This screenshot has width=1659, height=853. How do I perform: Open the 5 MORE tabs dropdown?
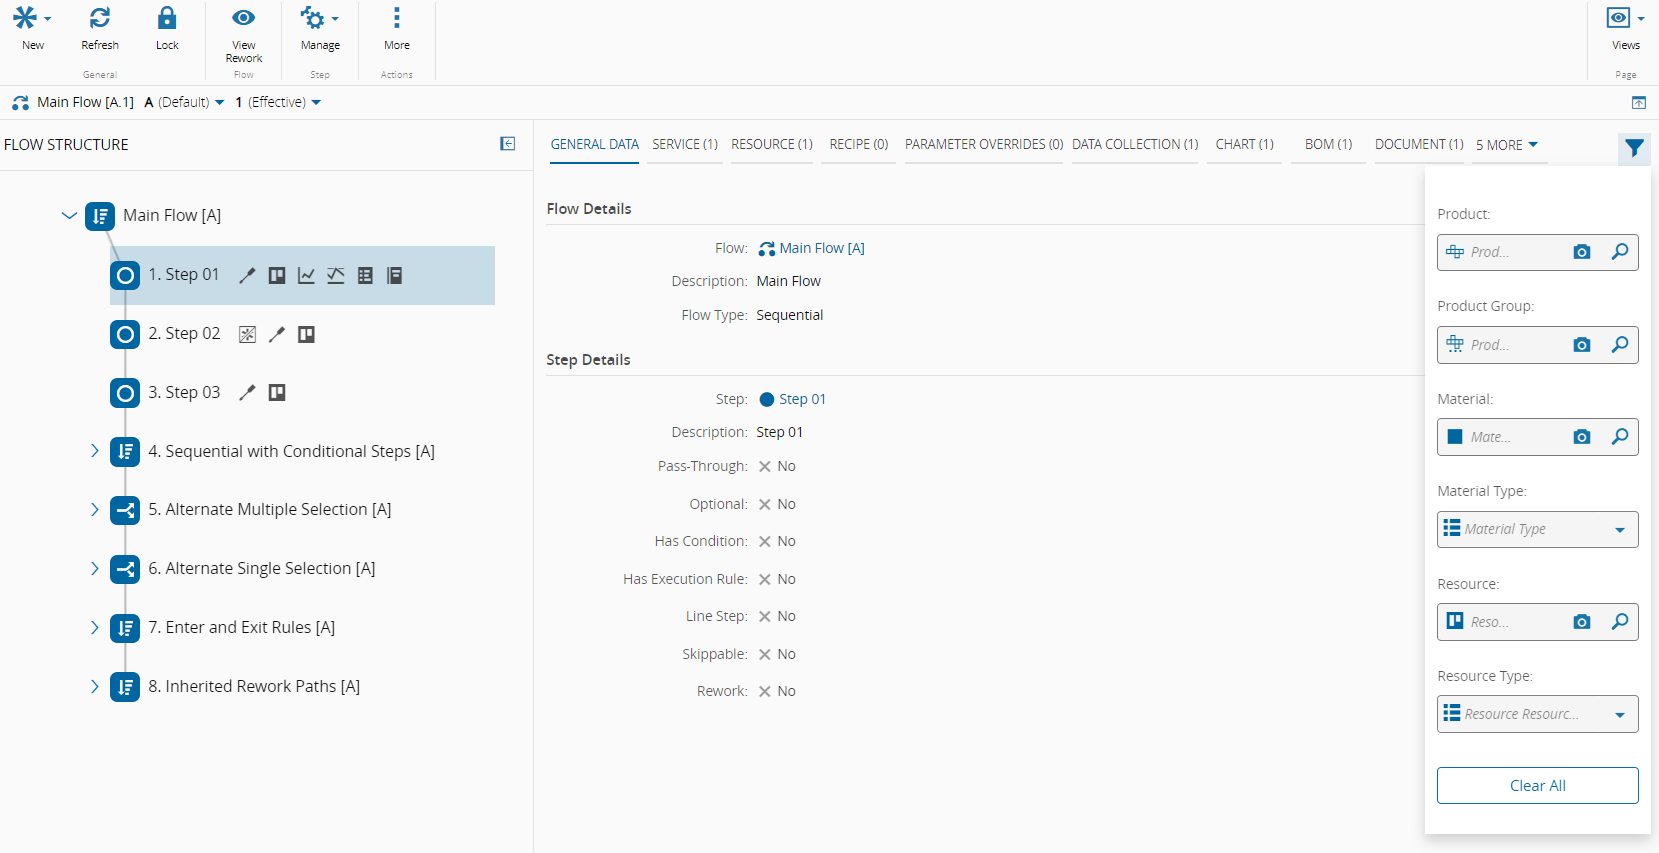tap(1507, 145)
